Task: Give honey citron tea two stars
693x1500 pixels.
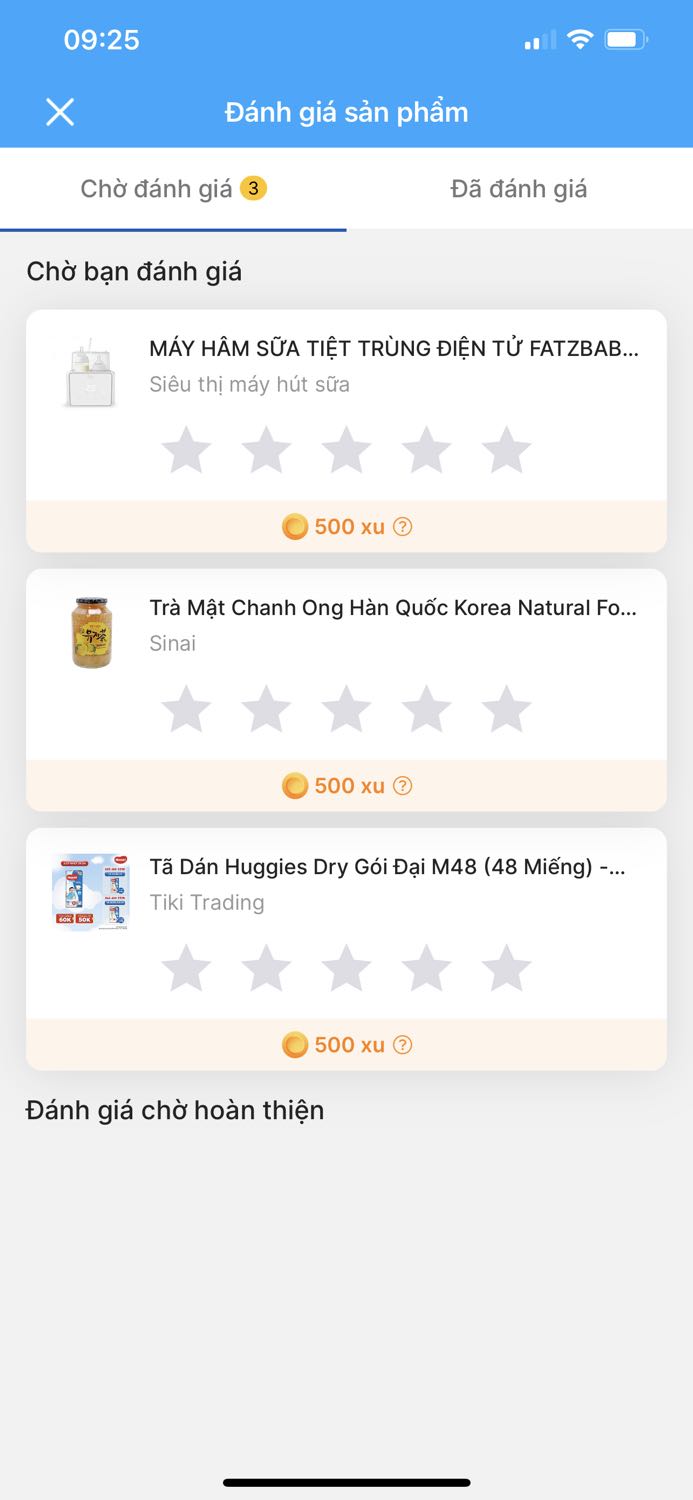Action: coord(266,709)
